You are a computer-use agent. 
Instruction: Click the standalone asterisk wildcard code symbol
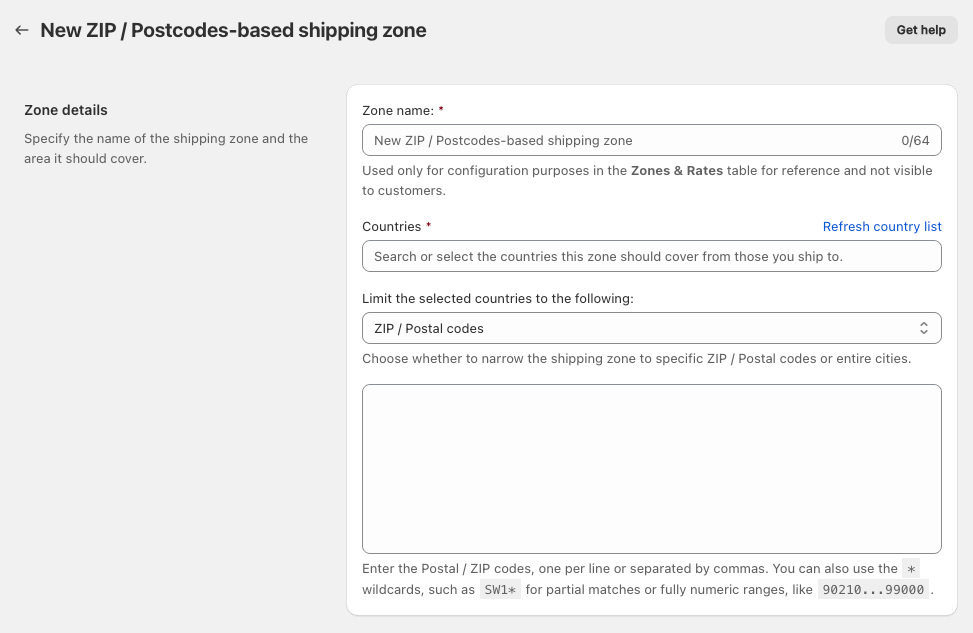(x=911, y=569)
